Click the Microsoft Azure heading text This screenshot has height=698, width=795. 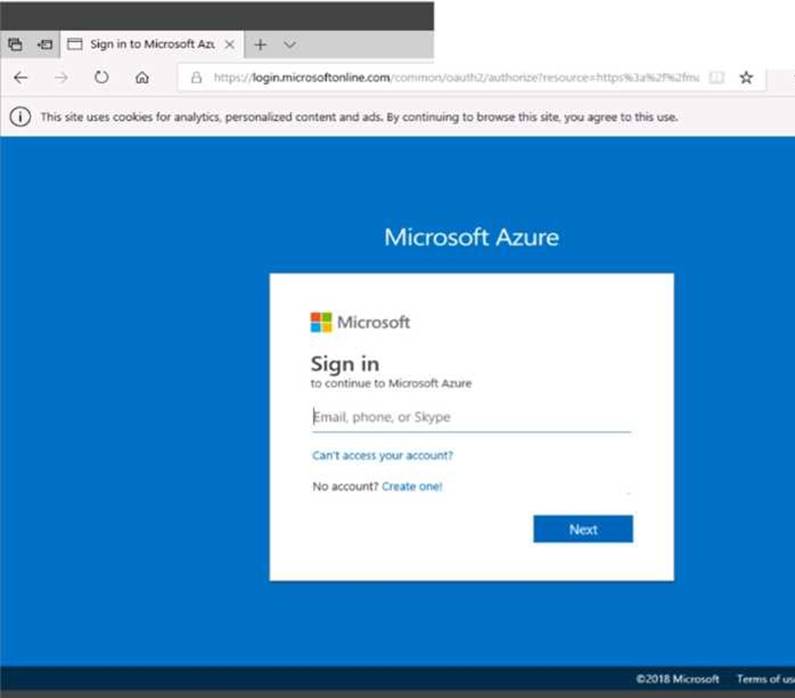[x=472, y=237]
